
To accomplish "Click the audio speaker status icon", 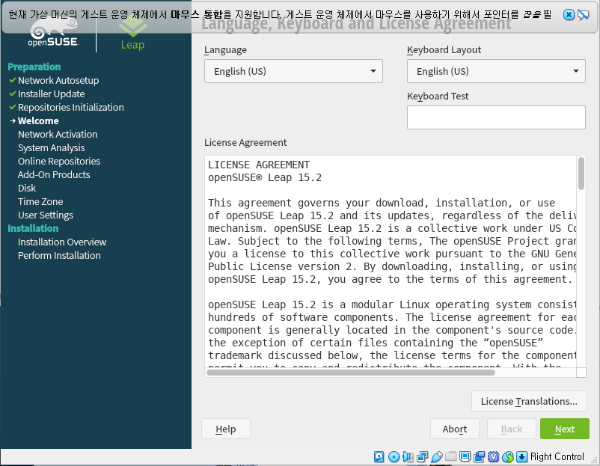I will click(x=408, y=456).
